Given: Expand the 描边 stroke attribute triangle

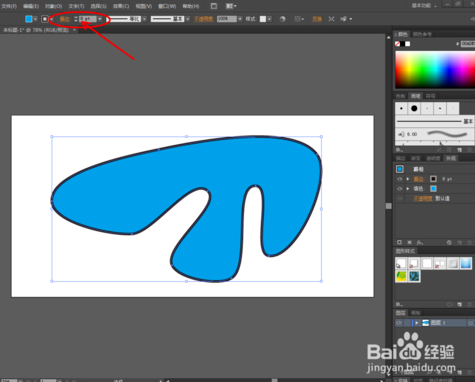Looking at the screenshot, I should (408, 179).
